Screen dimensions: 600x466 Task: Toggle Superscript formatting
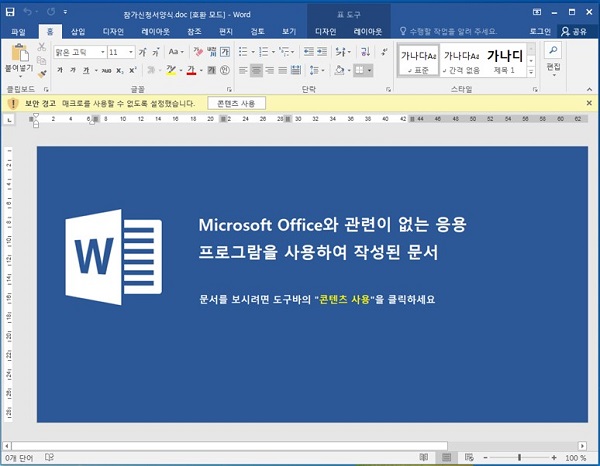click(x=132, y=70)
